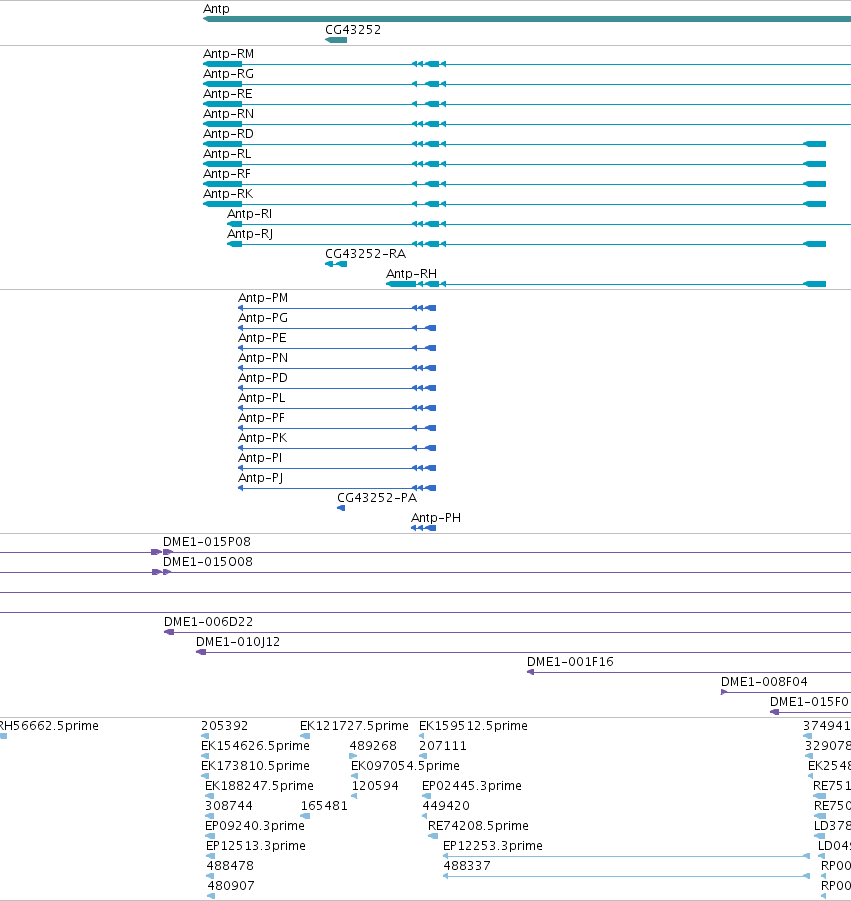
Task: Click the Antp-RM transcript label
Action: (228, 54)
